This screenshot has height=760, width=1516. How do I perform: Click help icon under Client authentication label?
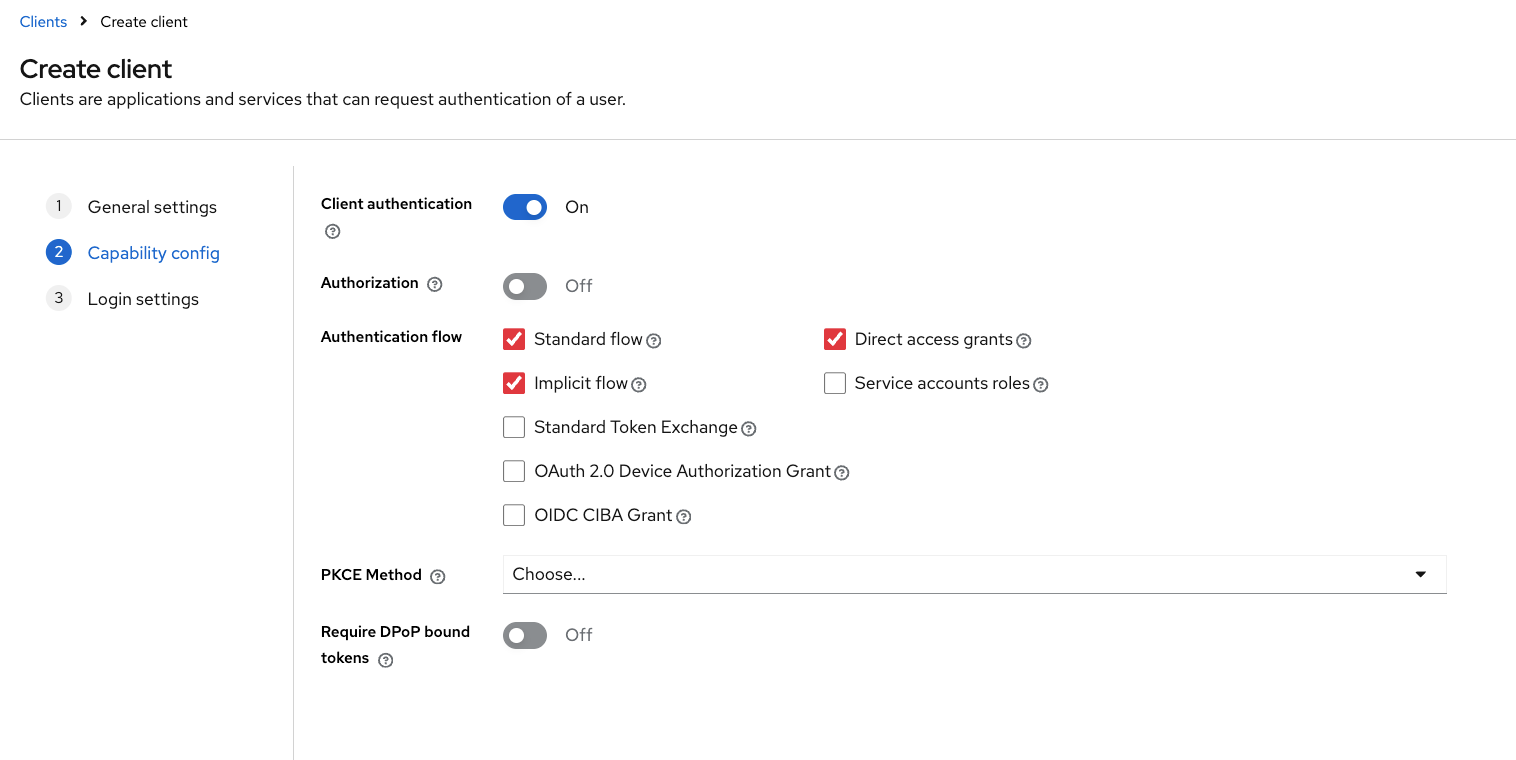pyautogui.click(x=333, y=231)
